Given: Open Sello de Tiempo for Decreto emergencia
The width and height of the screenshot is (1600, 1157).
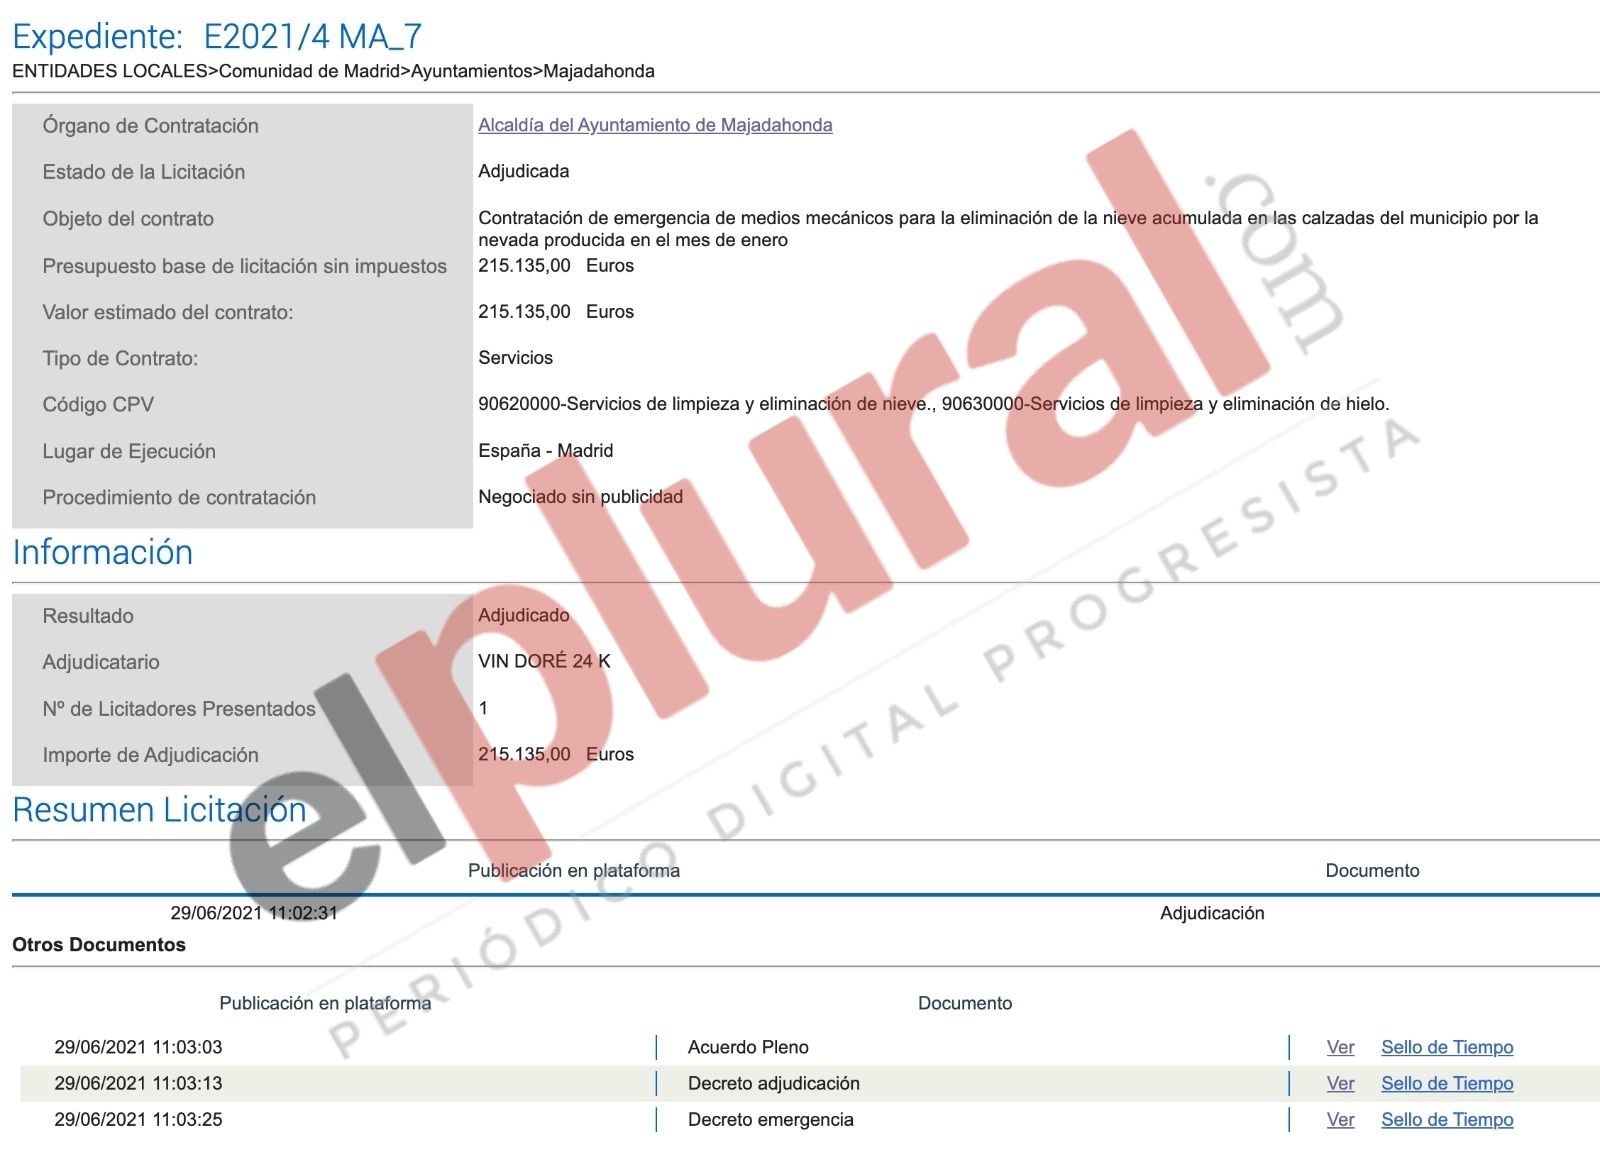Looking at the screenshot, I should tap(1447, 1119).
